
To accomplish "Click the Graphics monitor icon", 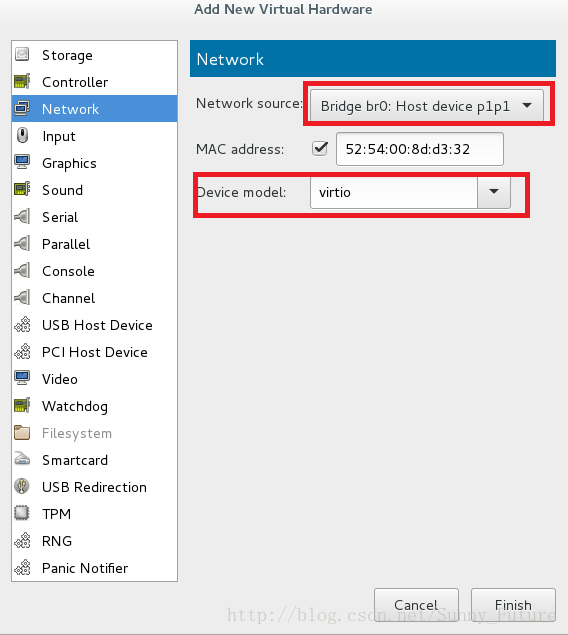I will click(x=22, y=162).
